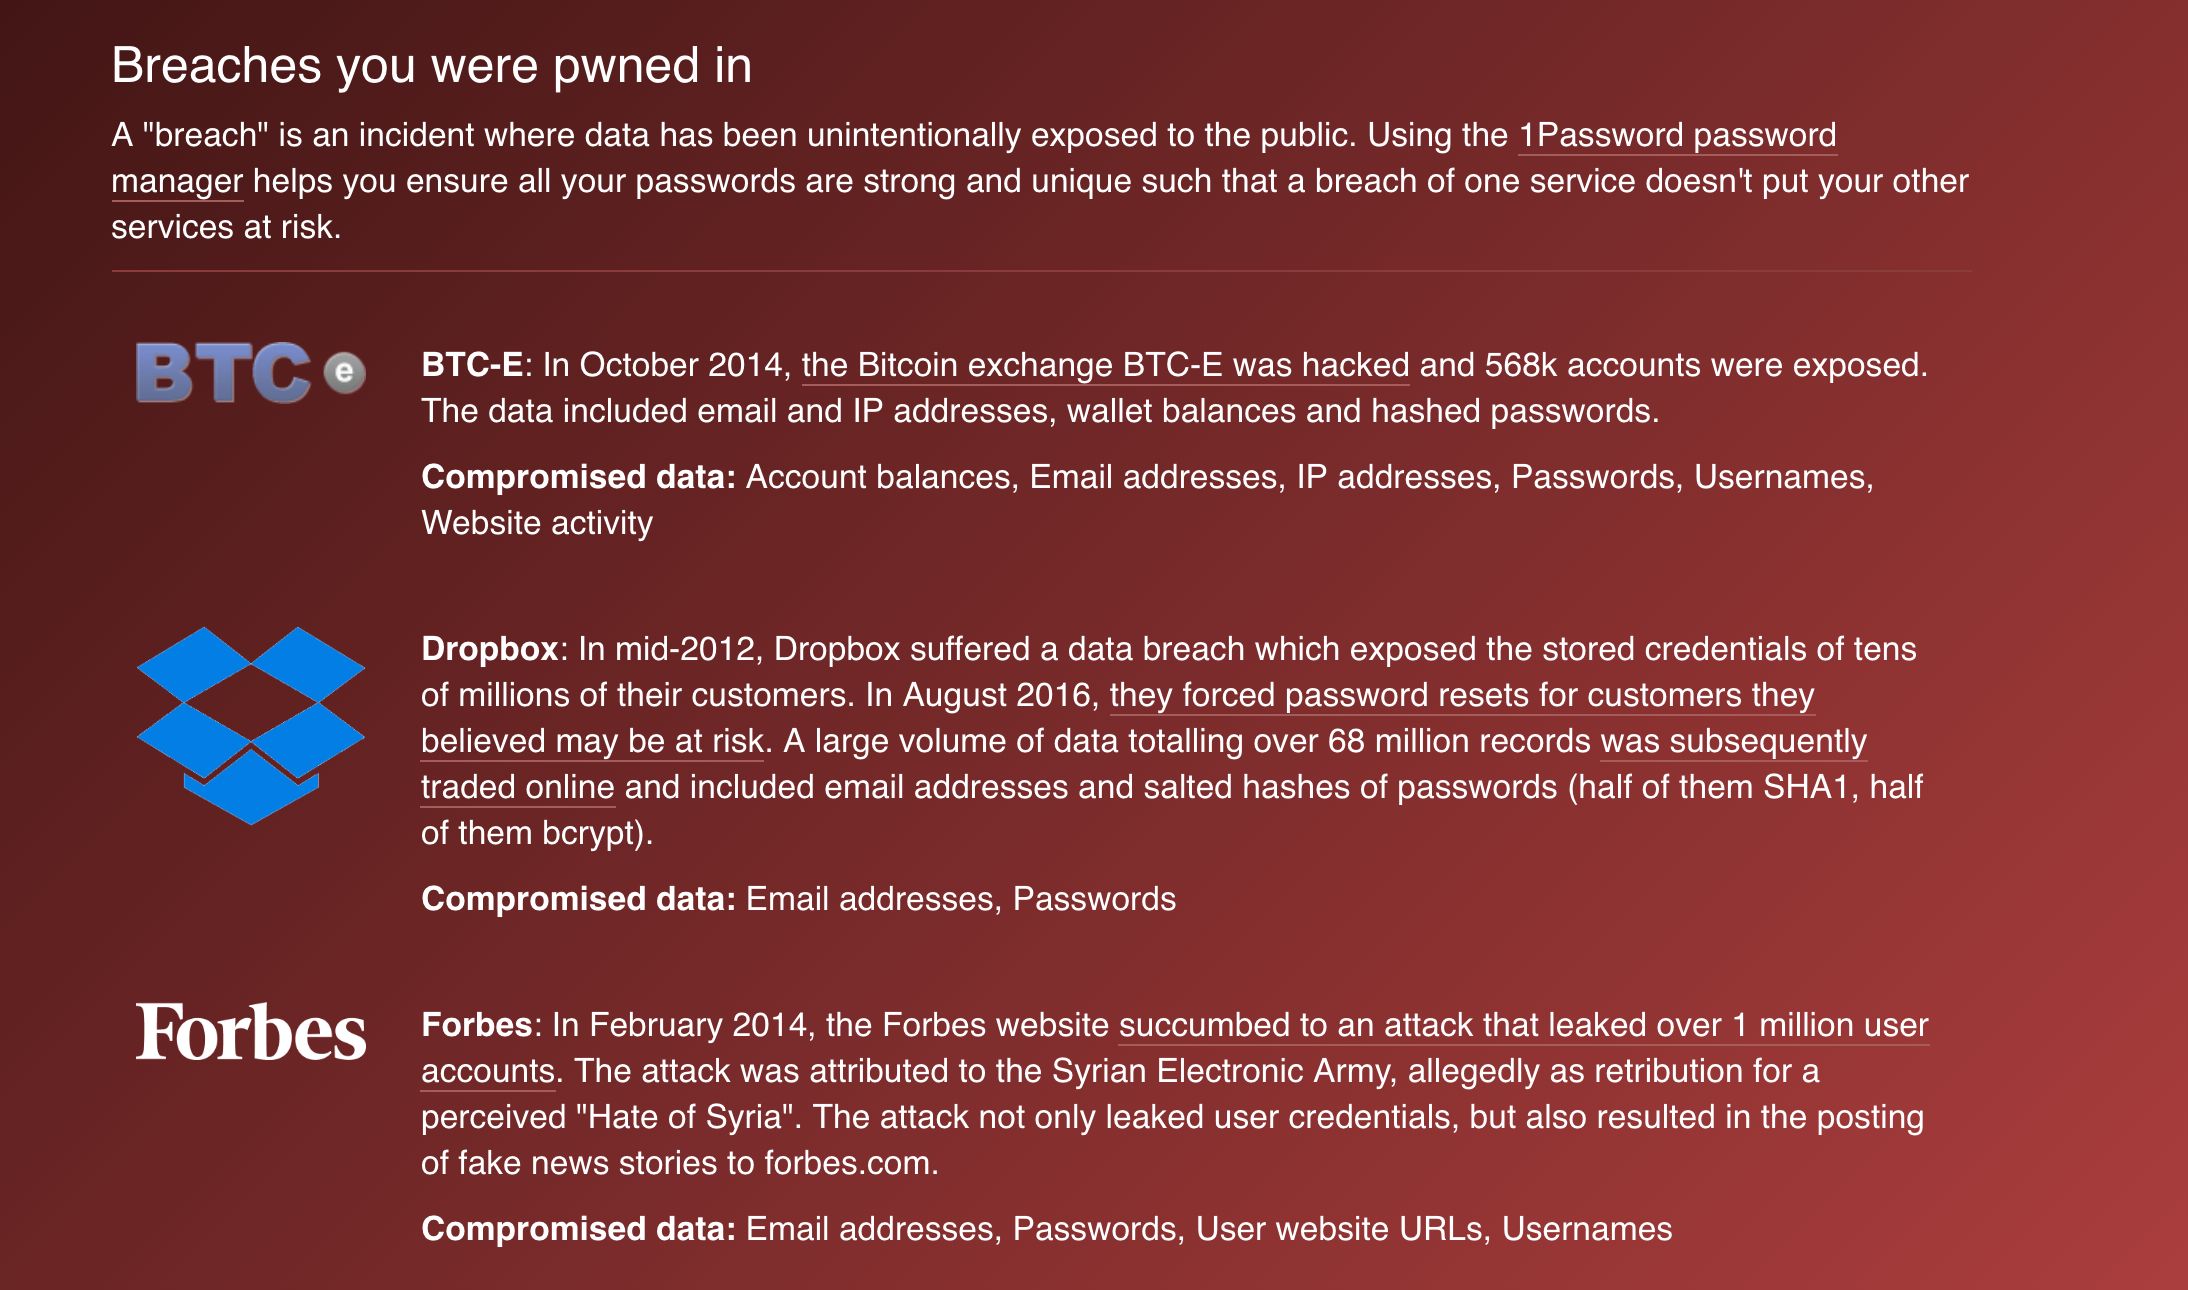Click 'Compromised data' label under Forbes entry

coord(578,1229)
